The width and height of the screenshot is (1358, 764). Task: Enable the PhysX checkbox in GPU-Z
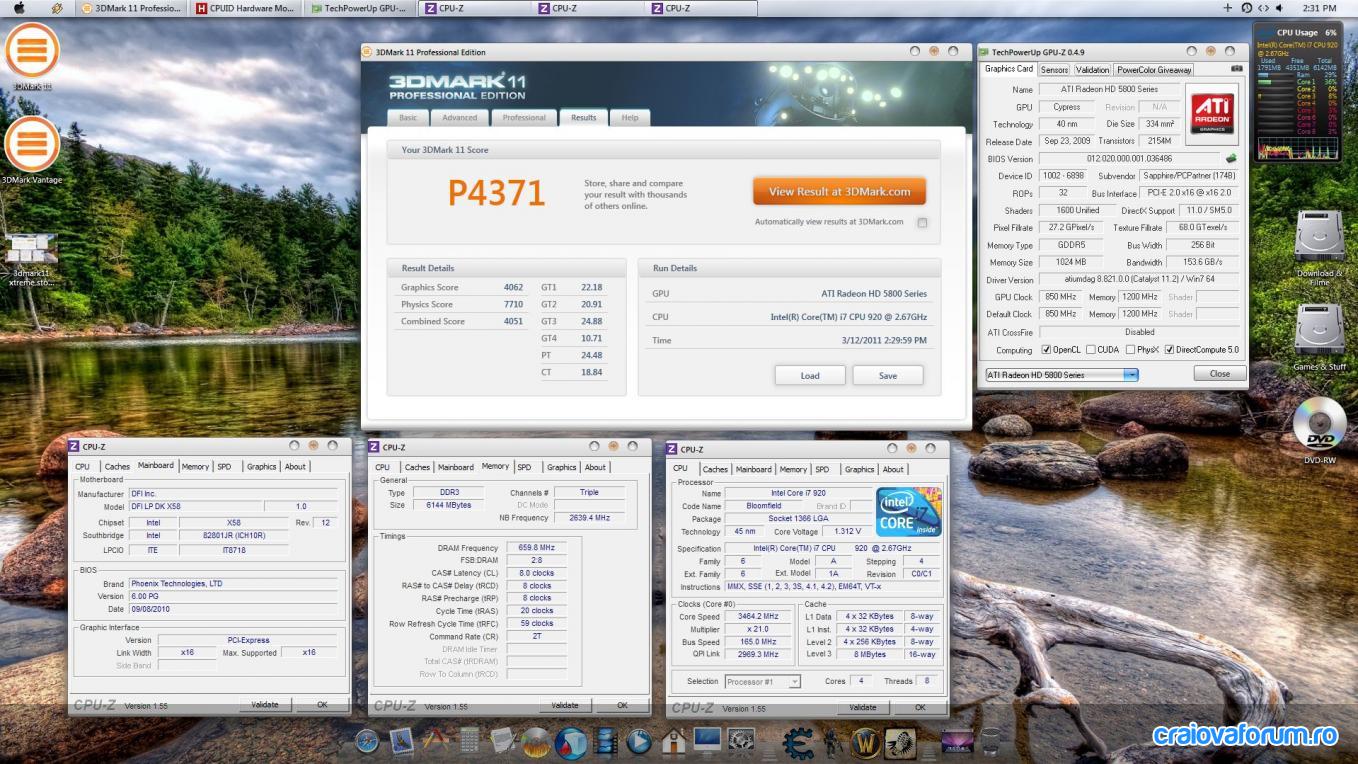coord(1130,350)
